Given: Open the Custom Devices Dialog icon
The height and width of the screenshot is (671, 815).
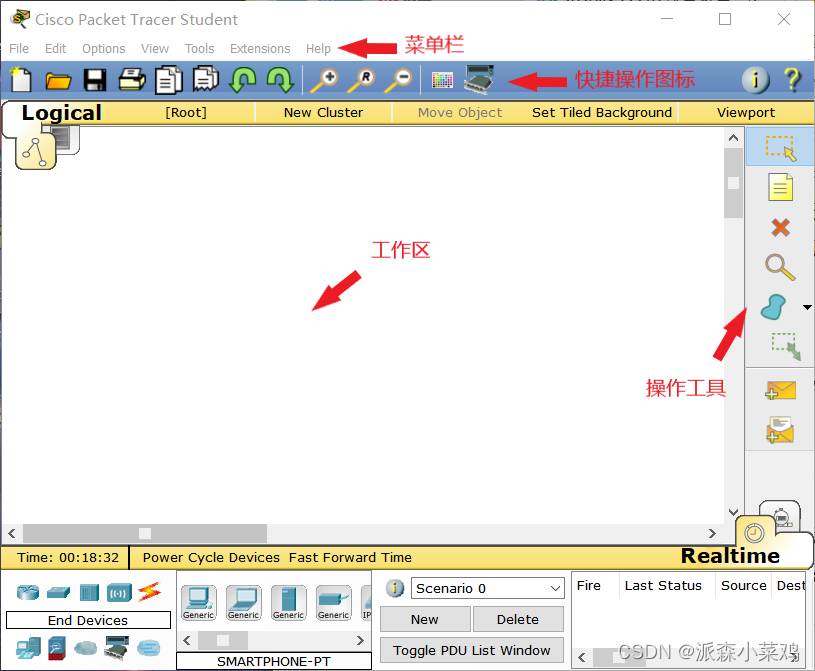Looking at the screenshot, I should [479, 80].
